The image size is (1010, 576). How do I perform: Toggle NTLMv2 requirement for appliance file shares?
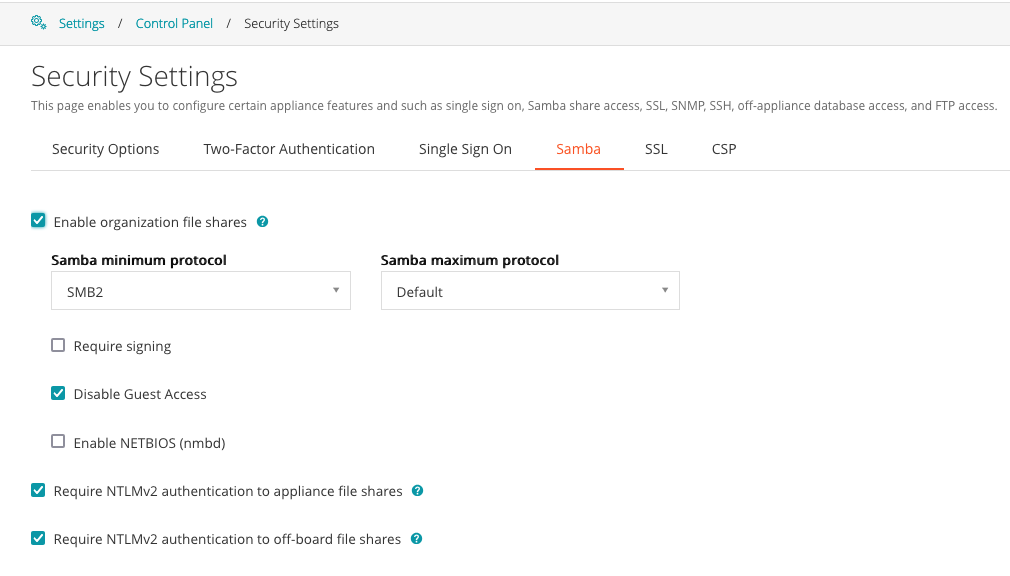click(38, 491)
